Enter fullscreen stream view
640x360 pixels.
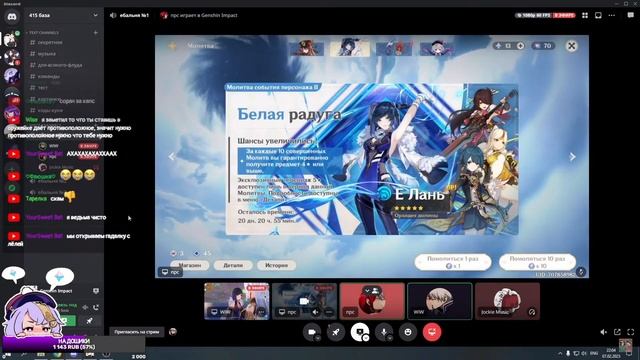pos(631,332)
